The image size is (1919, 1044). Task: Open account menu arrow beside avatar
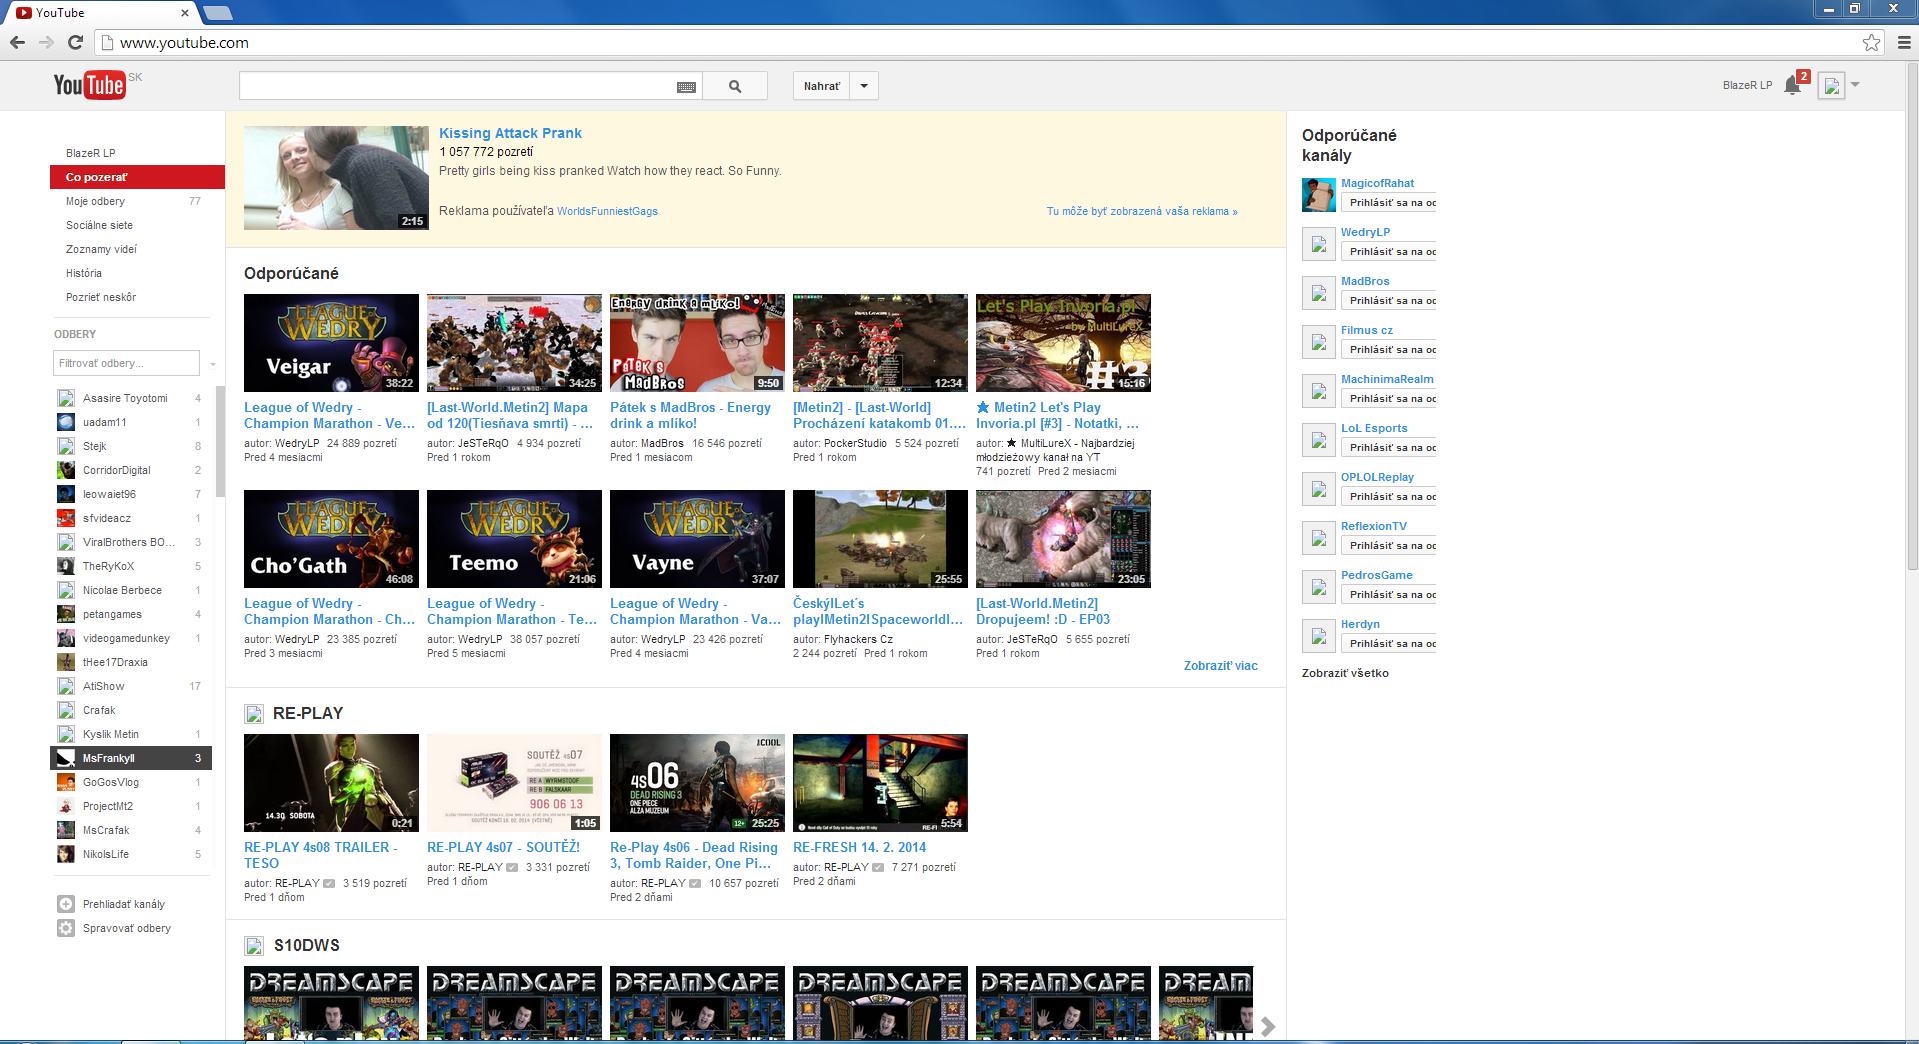[1855, 85]
